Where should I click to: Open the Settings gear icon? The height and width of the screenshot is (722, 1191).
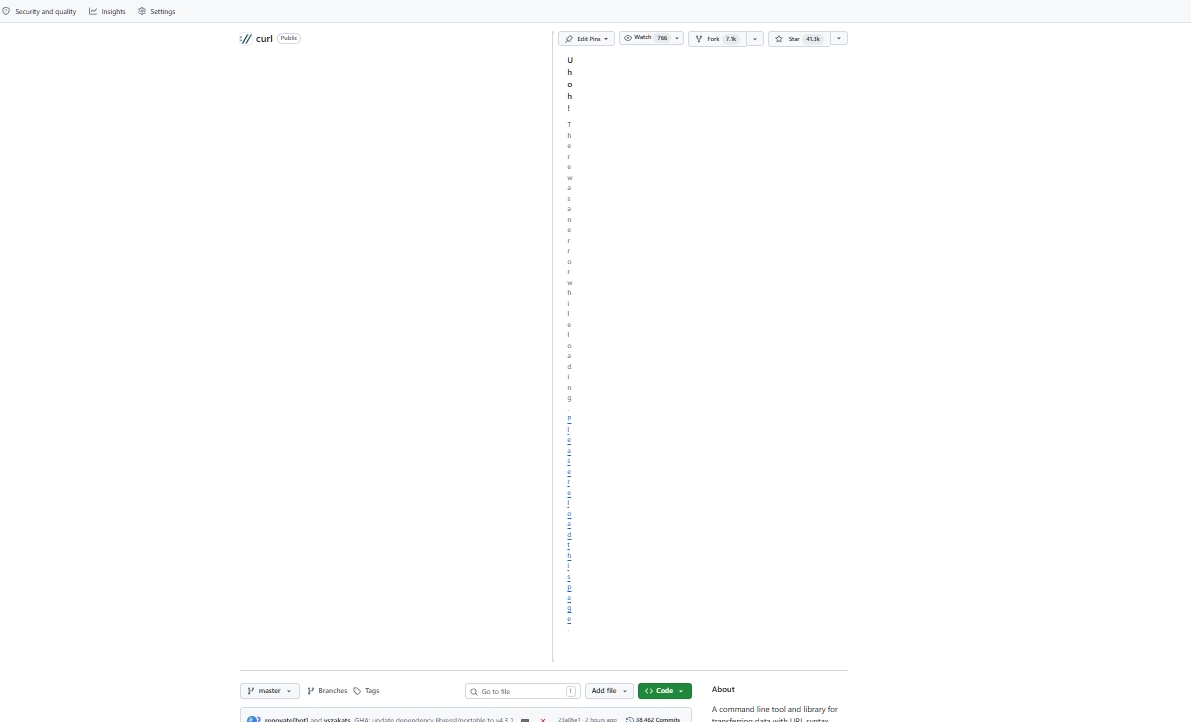141,11
